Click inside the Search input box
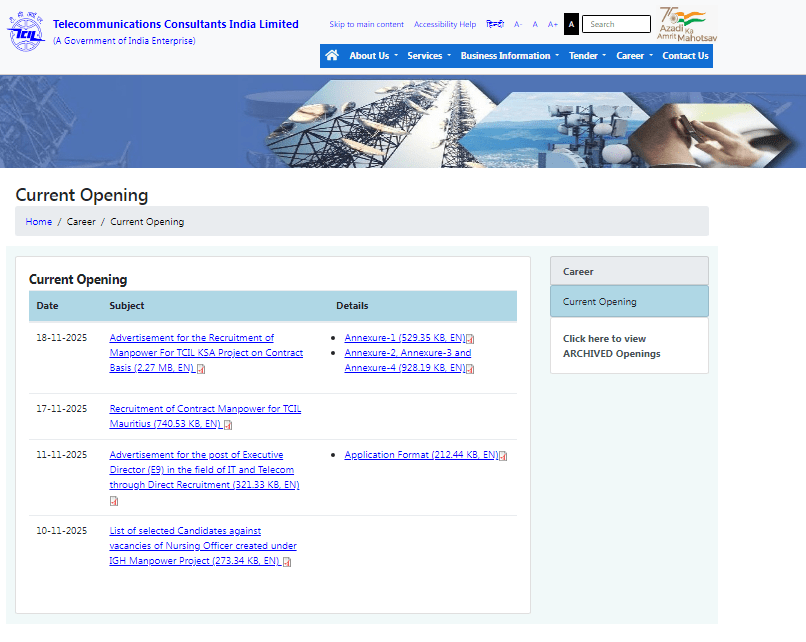This screenshot has width=806, height=642. pos(616,23)
